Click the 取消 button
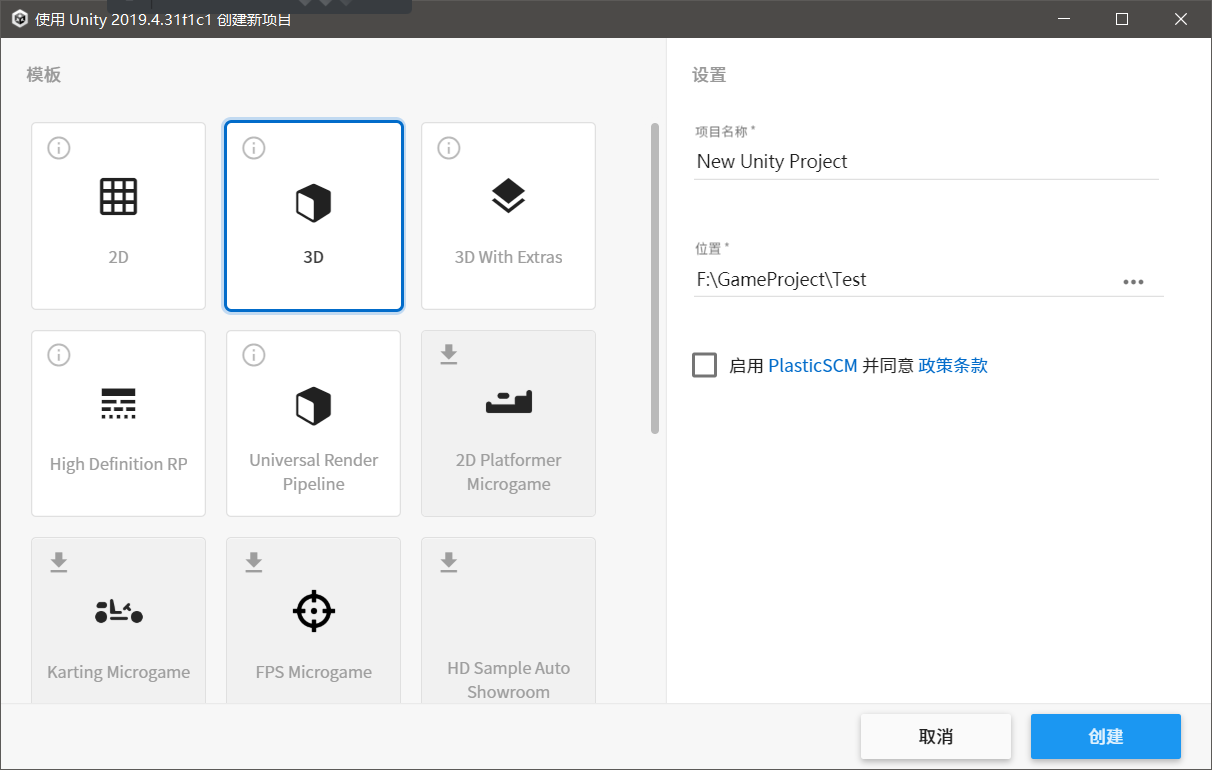 tap(936, 736)
